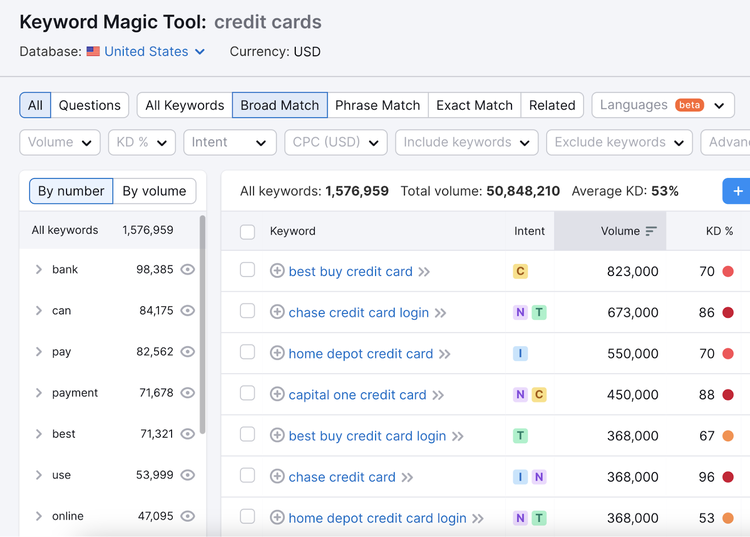Viewport: 750px width, 537px height.
Task: Check the box for chase credit card login
Action: tap(247, 311)
